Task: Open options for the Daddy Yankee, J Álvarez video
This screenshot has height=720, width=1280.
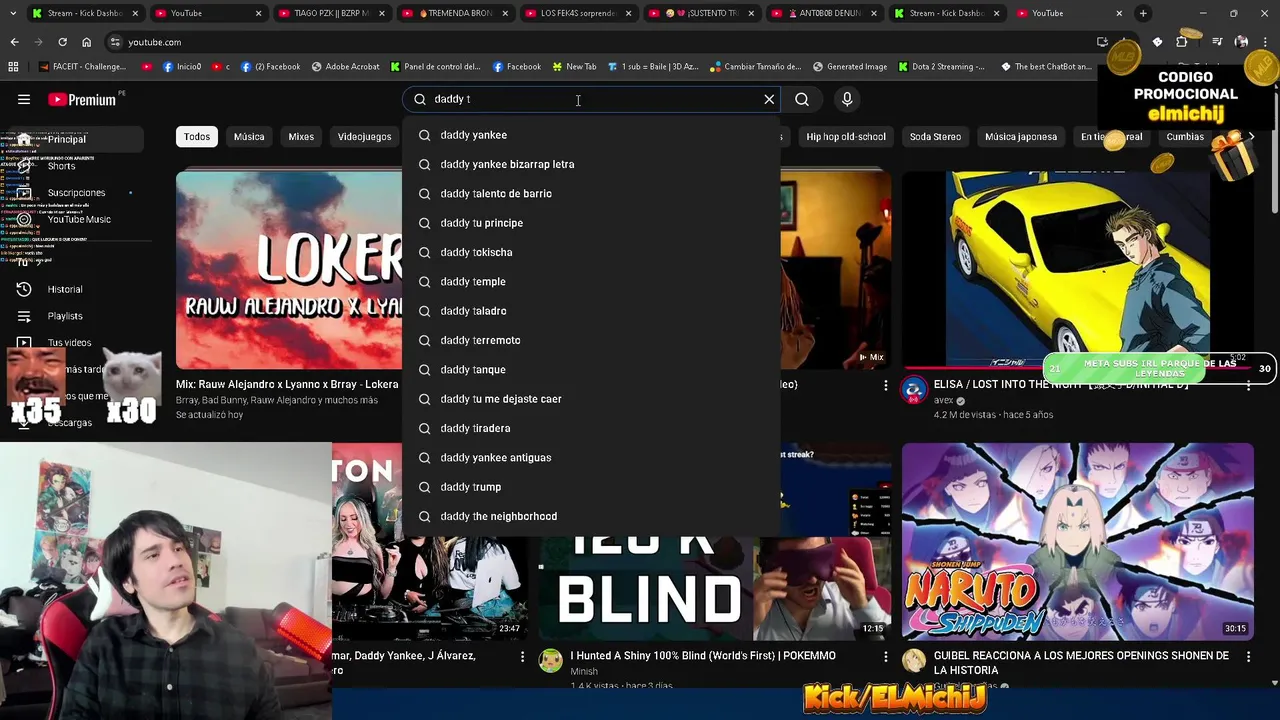Action: (x=522, y=657)
